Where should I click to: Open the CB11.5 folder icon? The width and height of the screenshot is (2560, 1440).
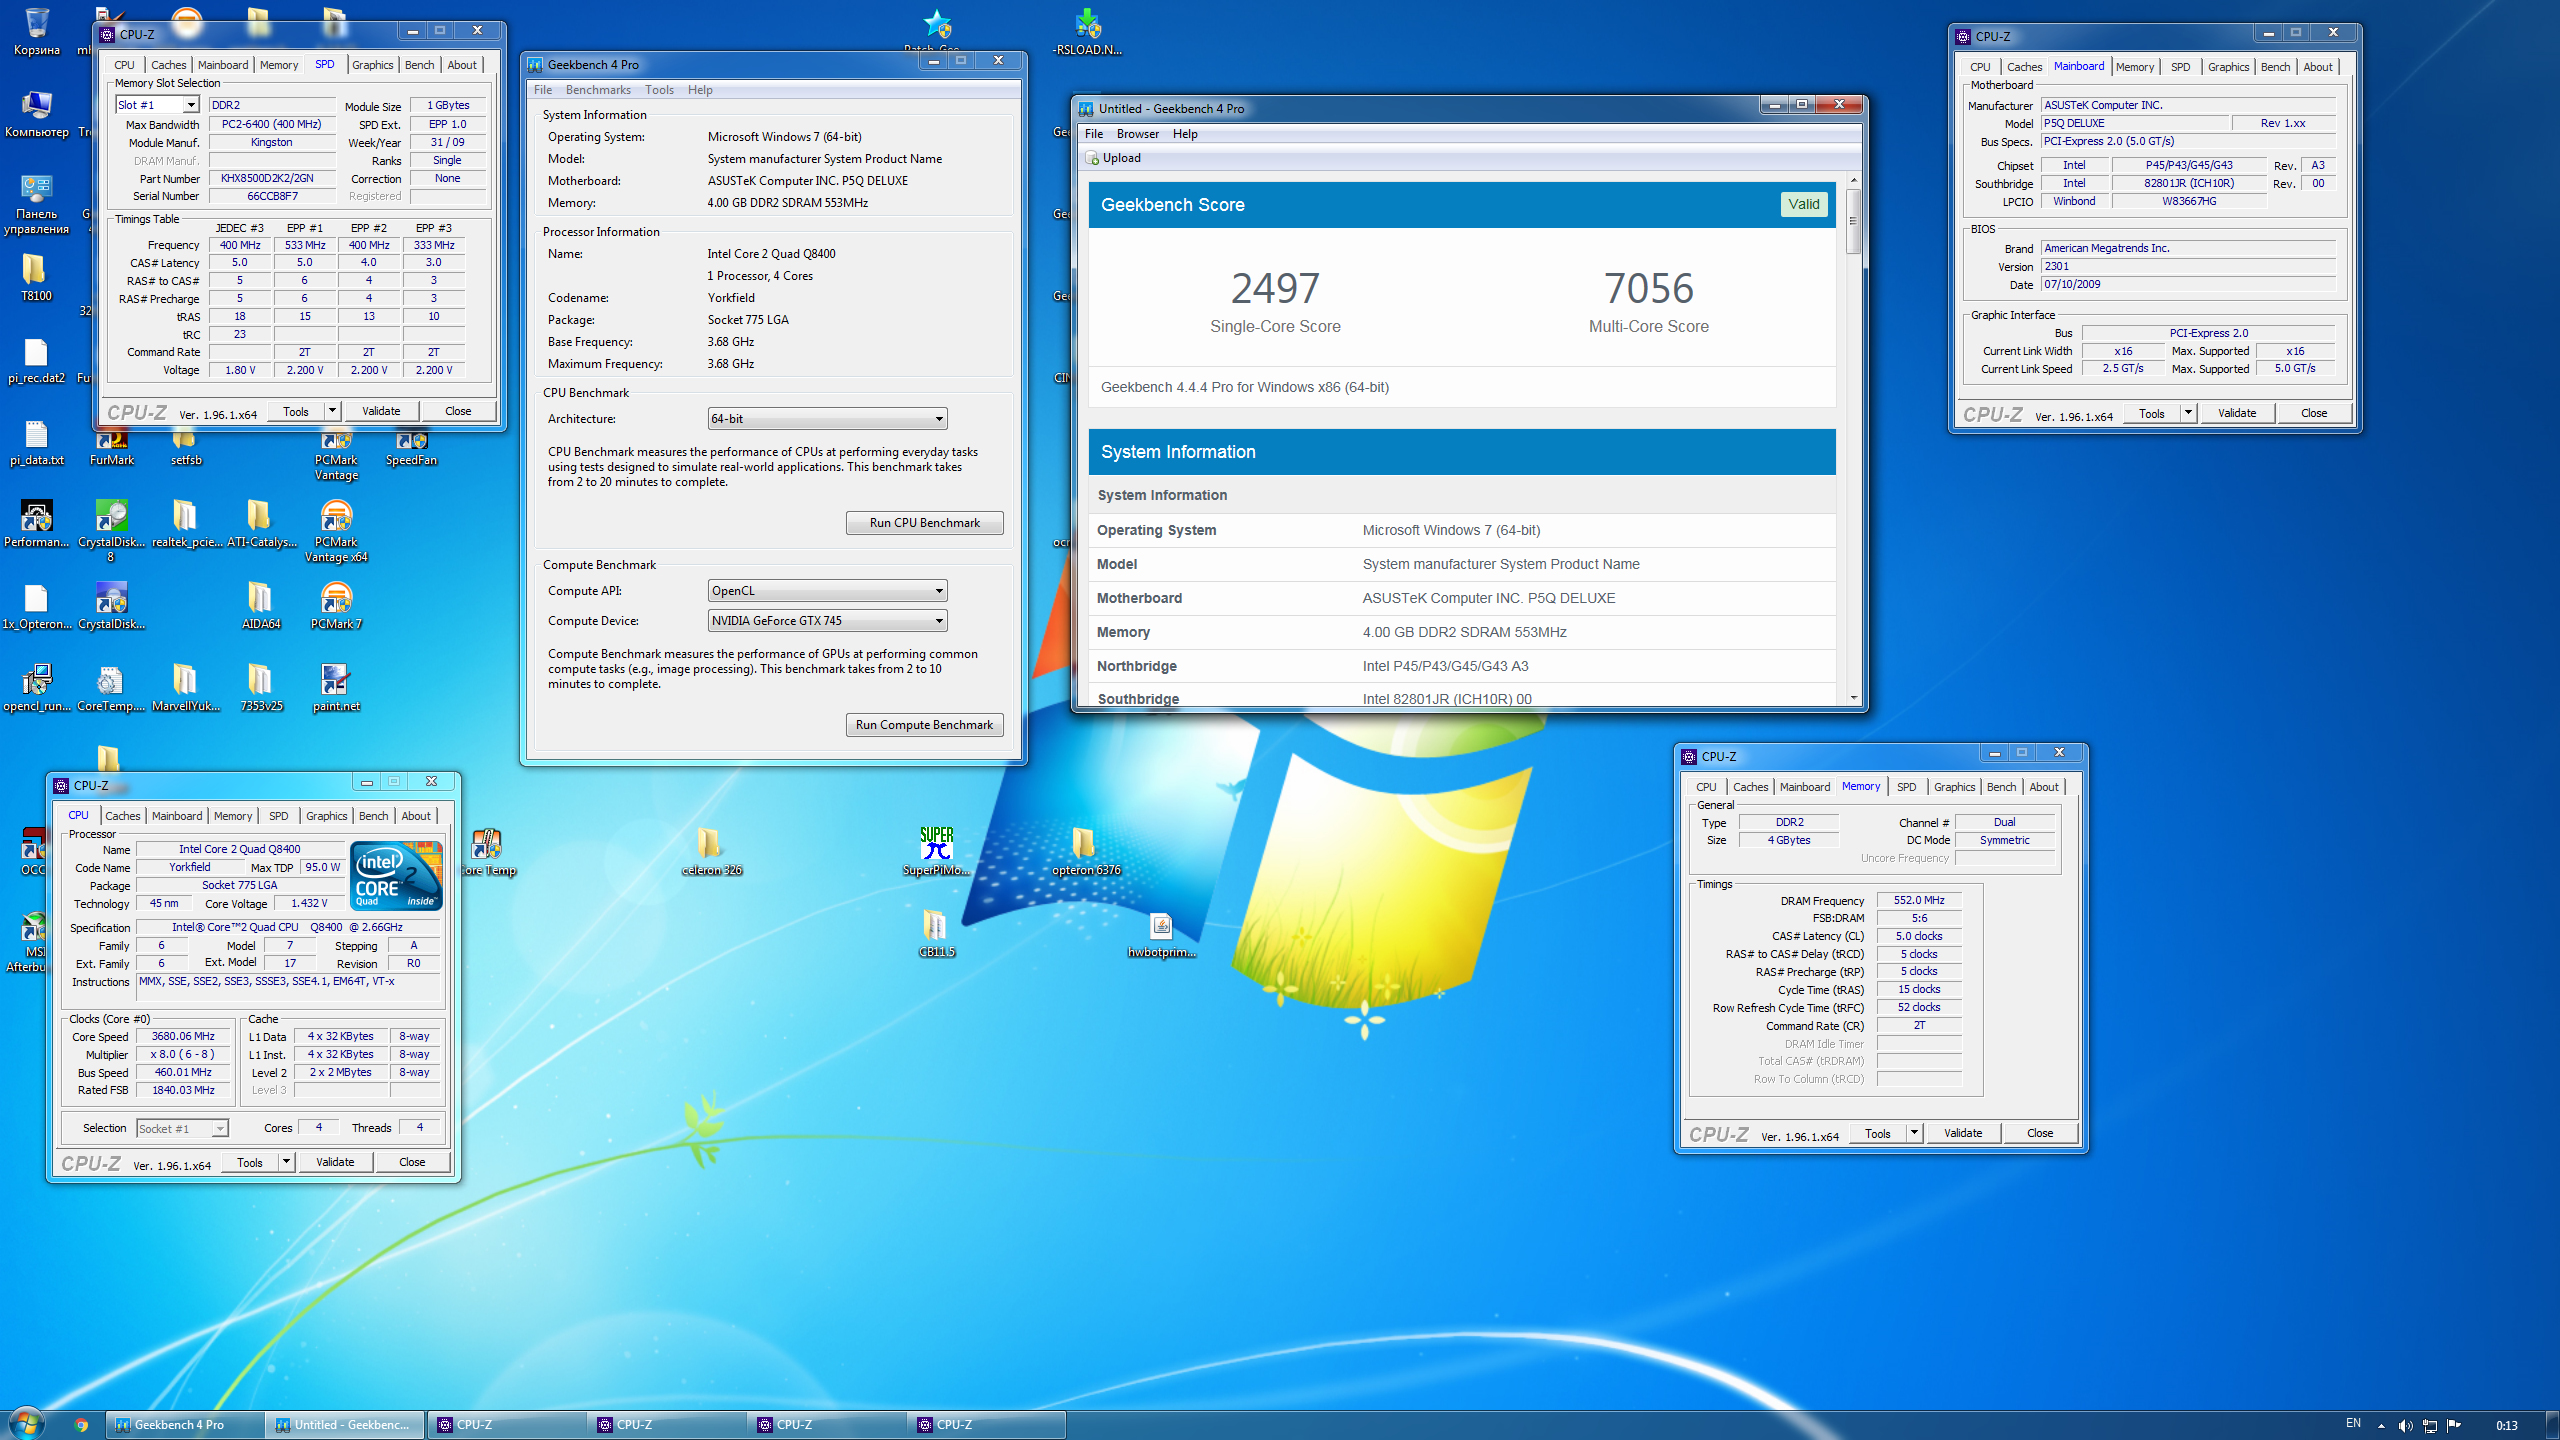[936, 934]
